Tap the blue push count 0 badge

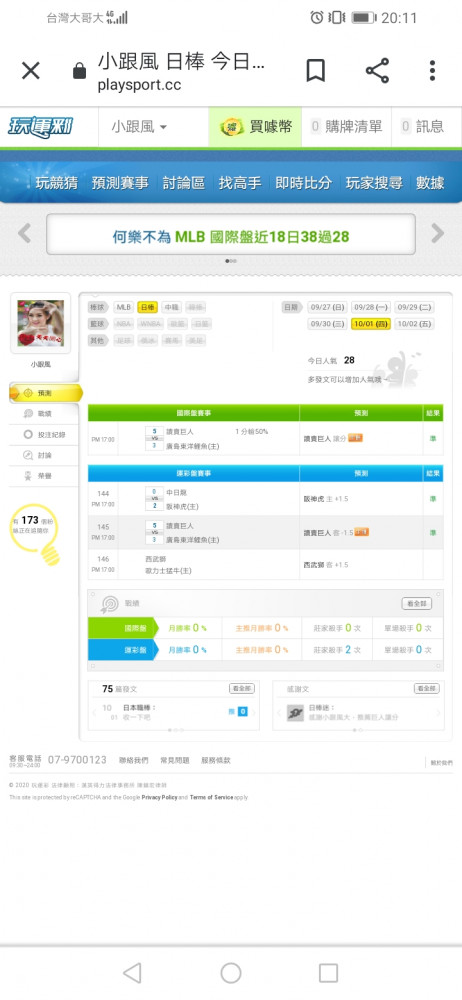[x=242, y=711]
